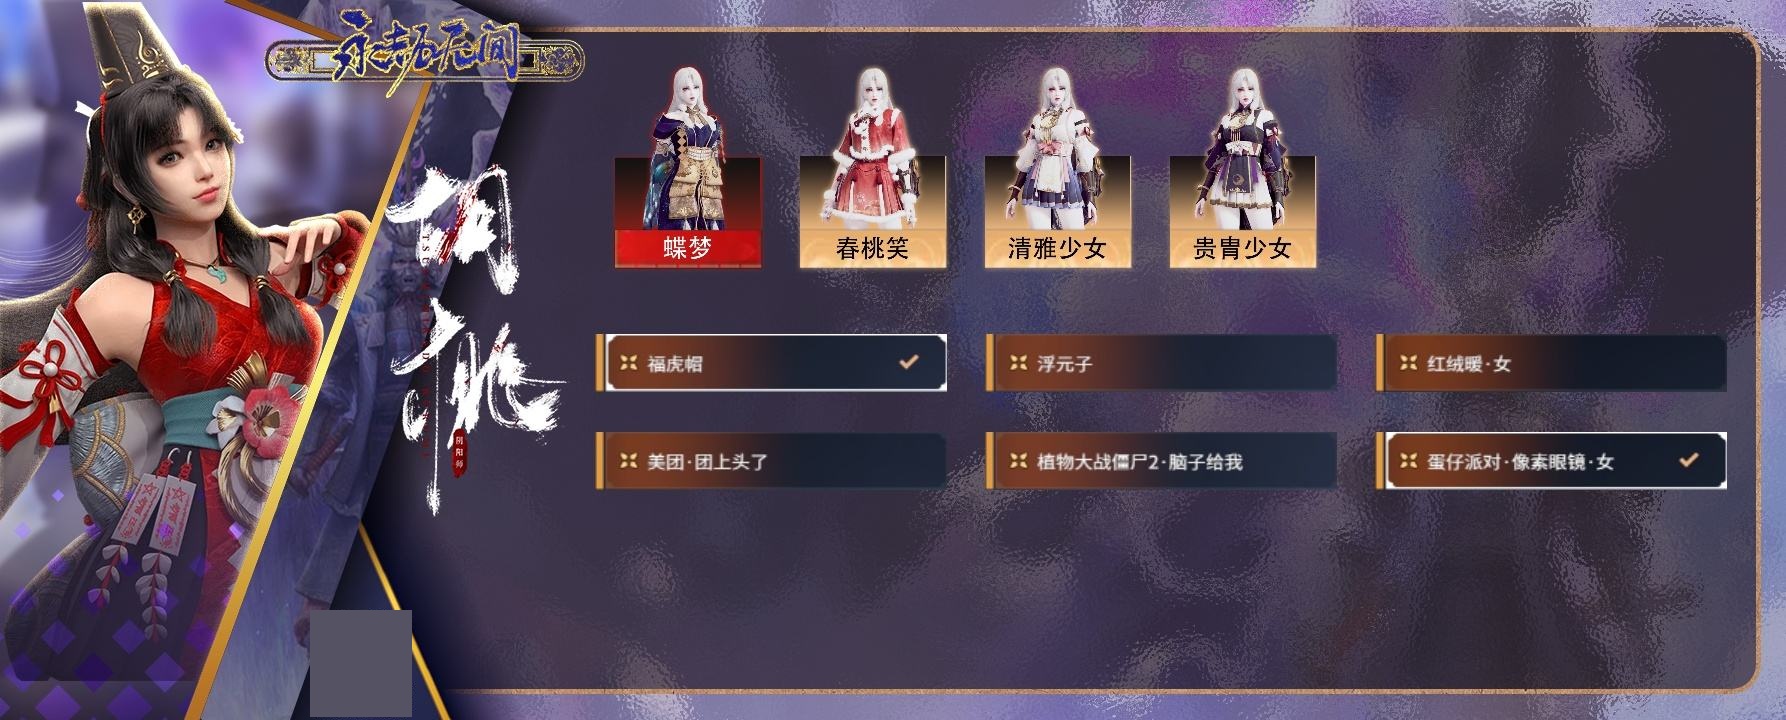The image size is (1786, 720).
Task: Toggle the 福虎帽 accessory option
Action: (x=771, y=363)
